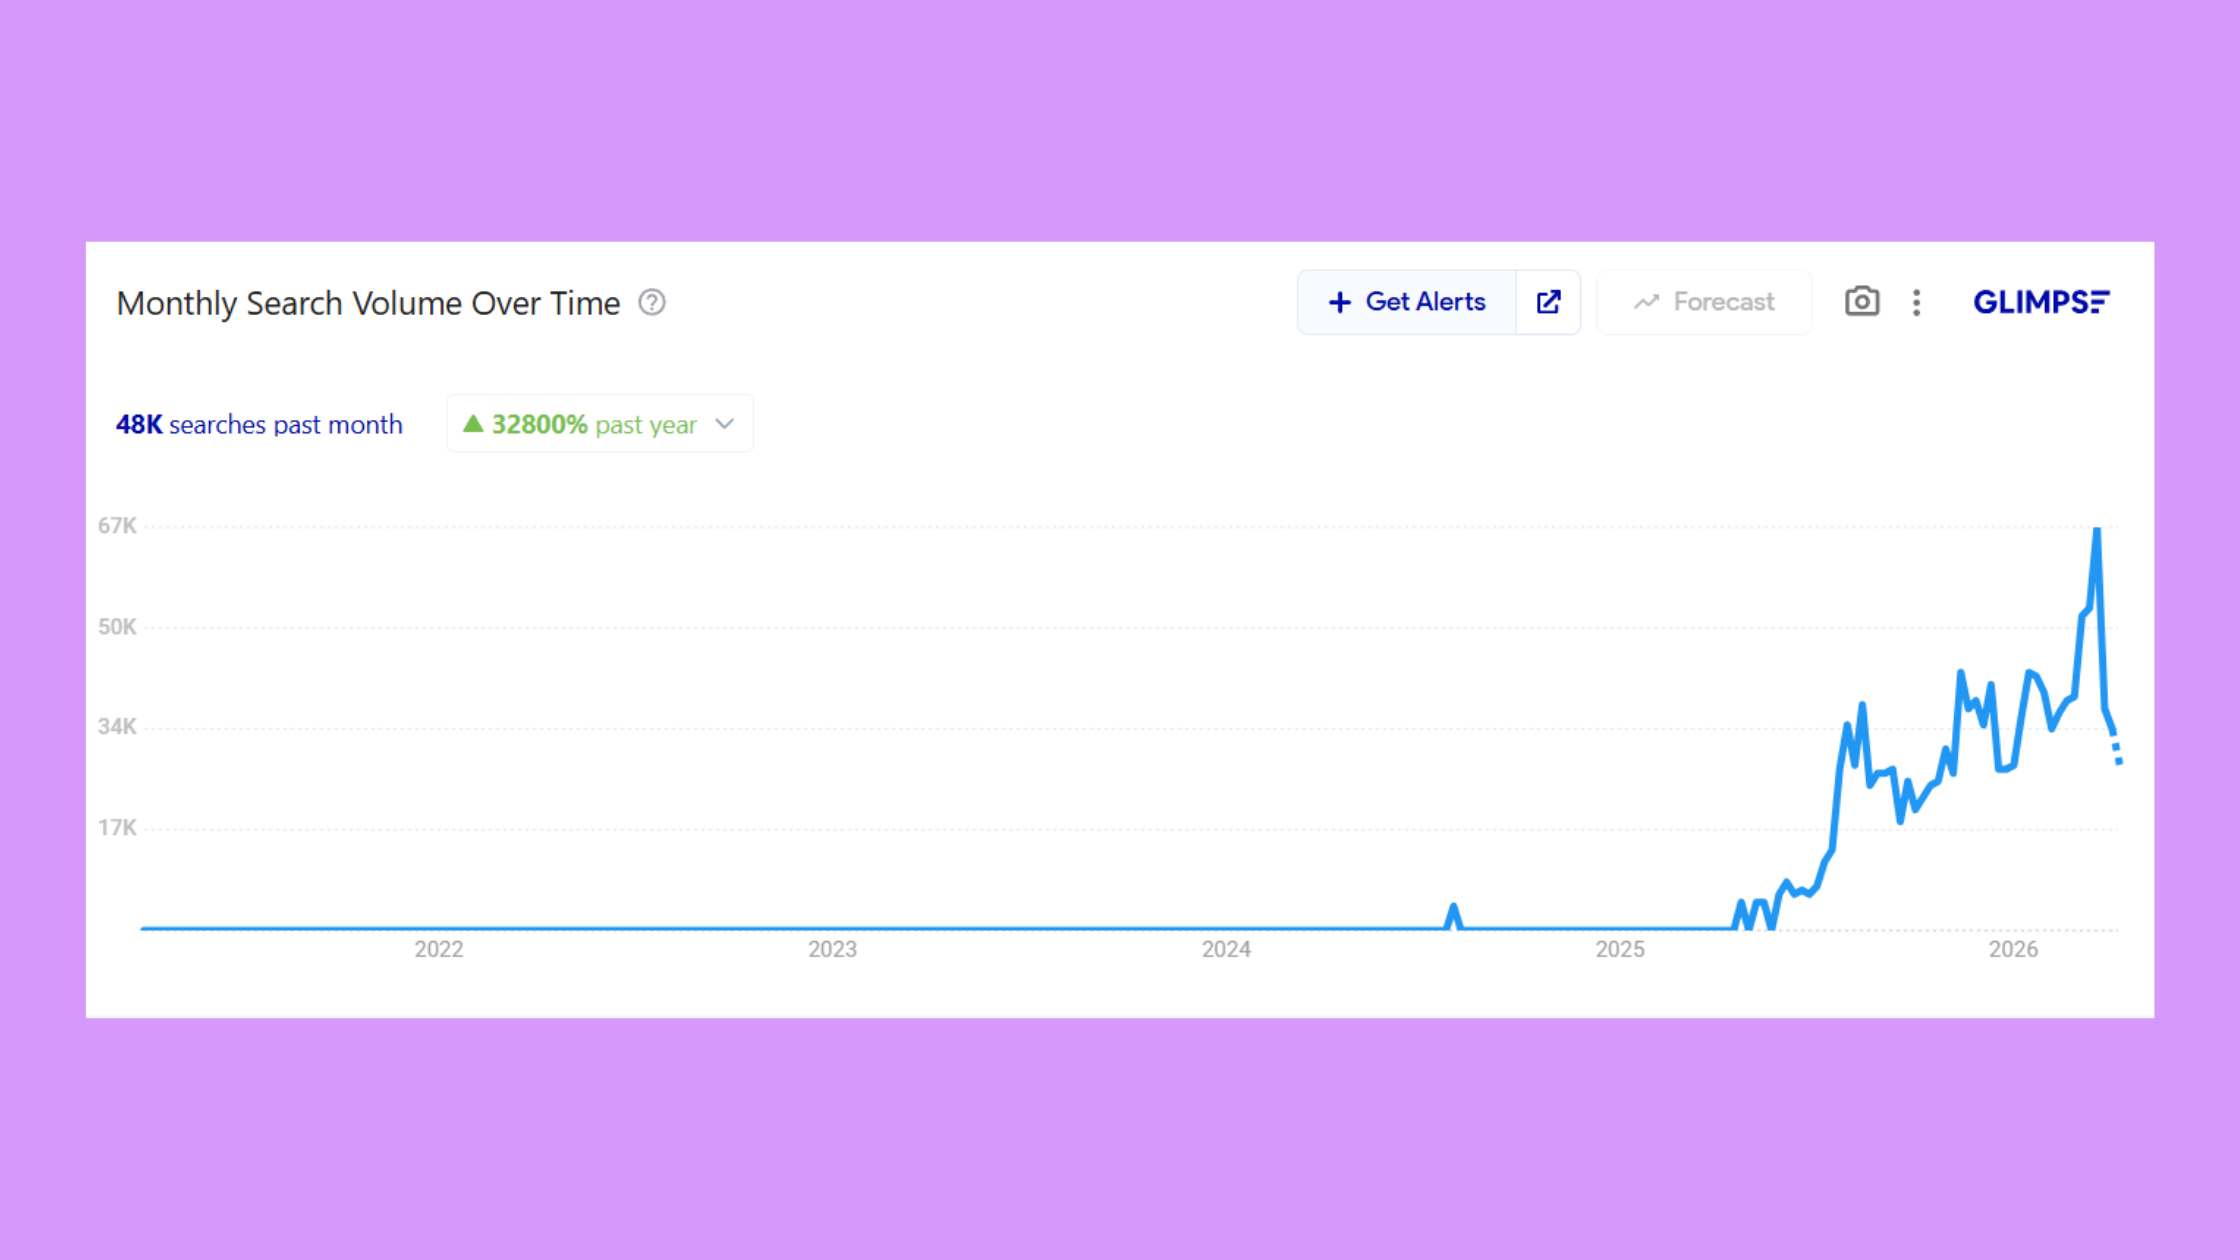Click the dotted projection line end
Viewport: 2240px width, 1260px height.
tap(2118, 760)
